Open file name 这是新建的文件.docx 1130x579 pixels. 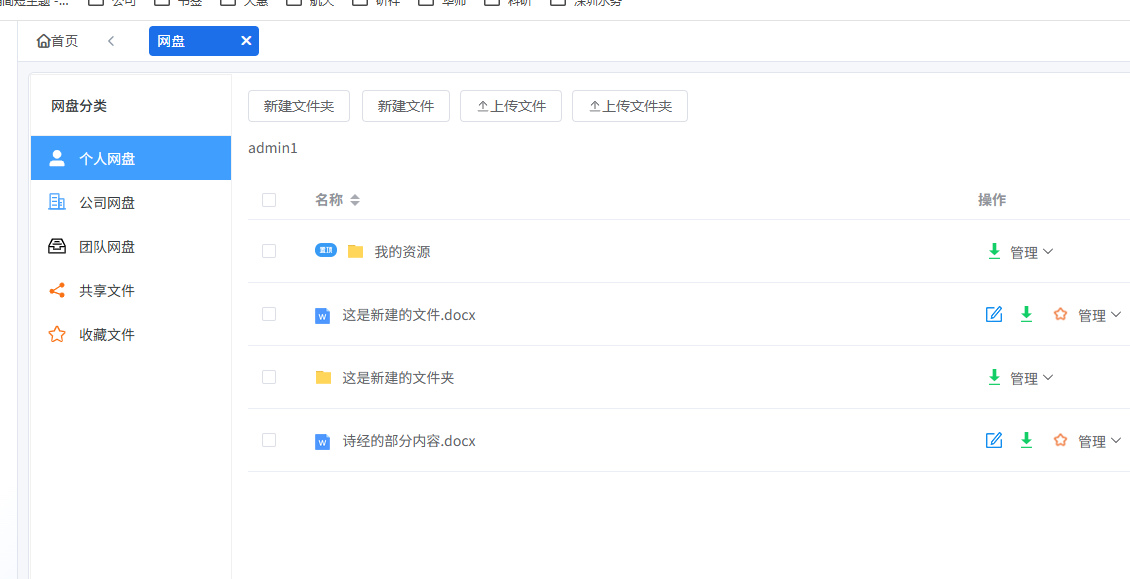409,315
